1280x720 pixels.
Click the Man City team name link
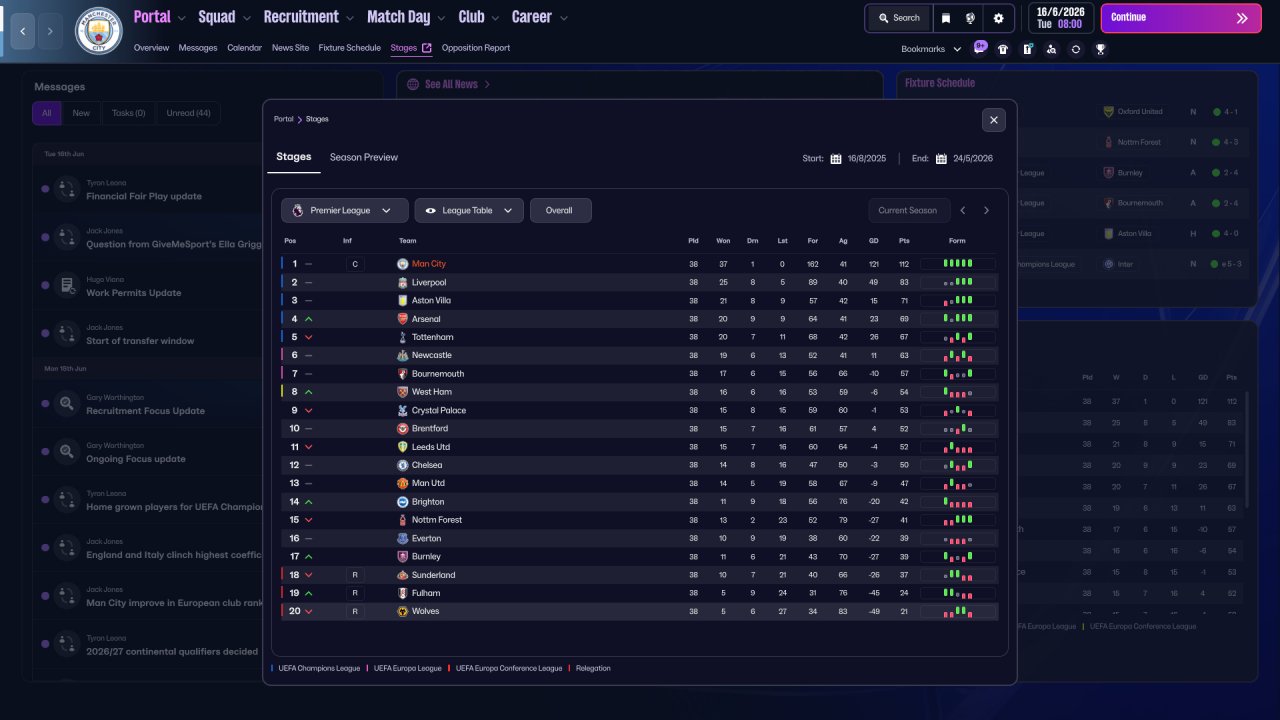(x=429, y=264)
